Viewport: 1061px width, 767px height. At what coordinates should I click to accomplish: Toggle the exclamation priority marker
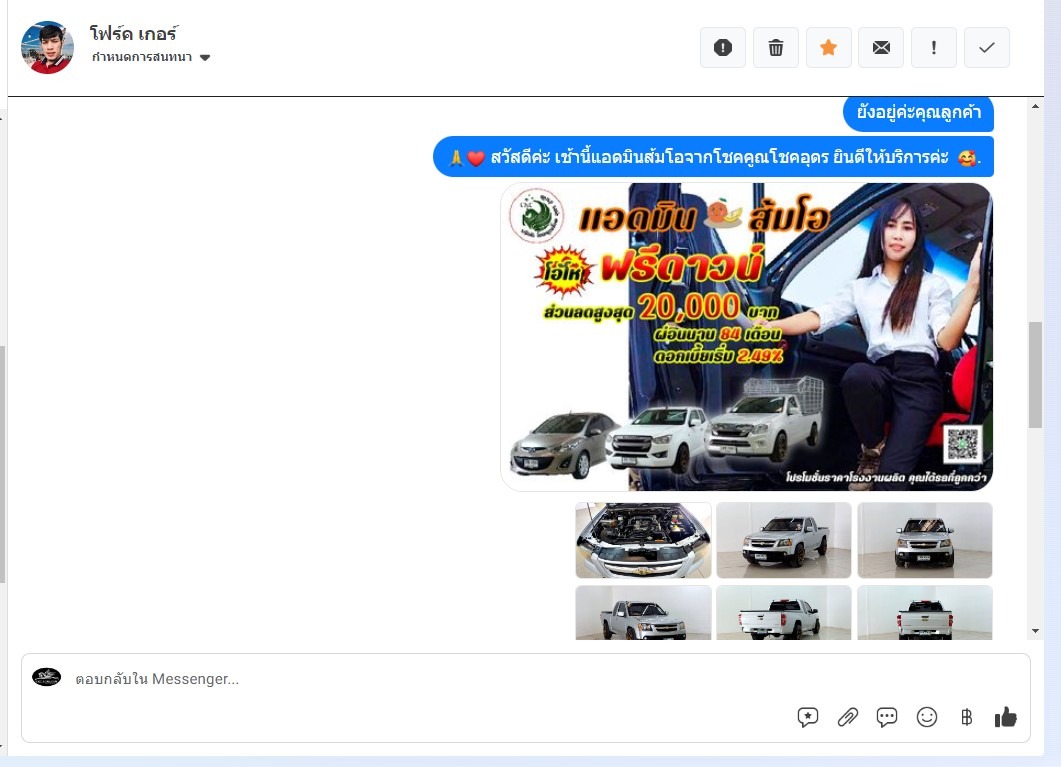pyautogui.click(x=934, y=47)
